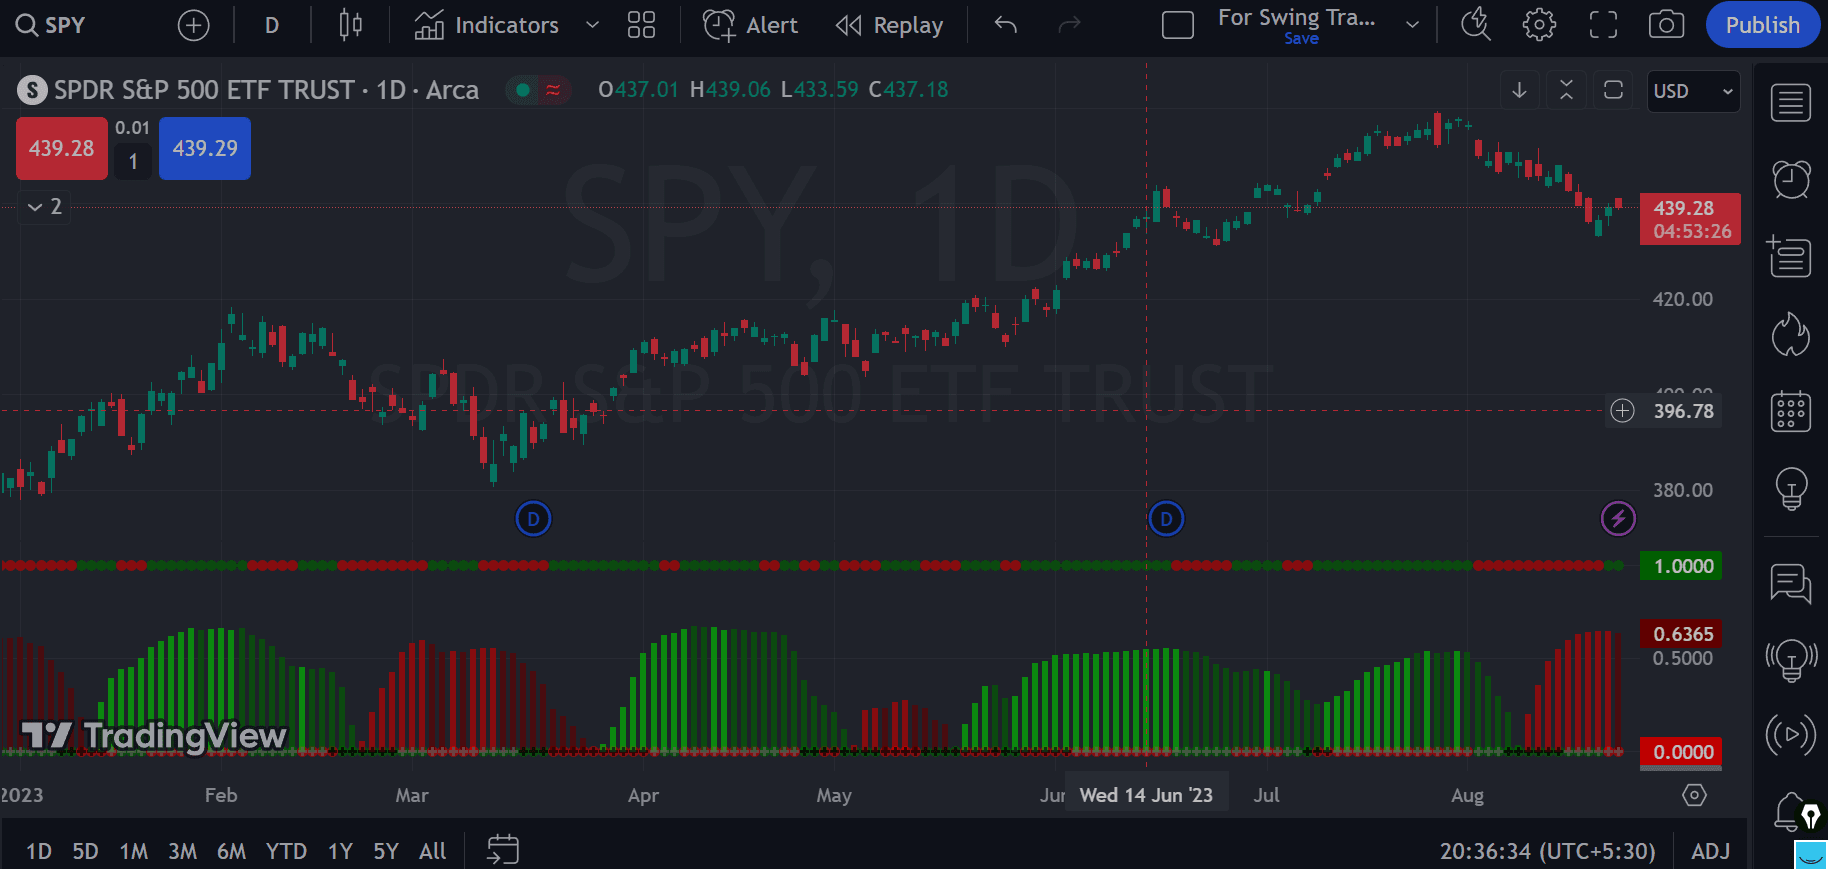Select the 6M date range
Screen dimensions: 1828x869
pyautogui.click(x=231, y=851)
